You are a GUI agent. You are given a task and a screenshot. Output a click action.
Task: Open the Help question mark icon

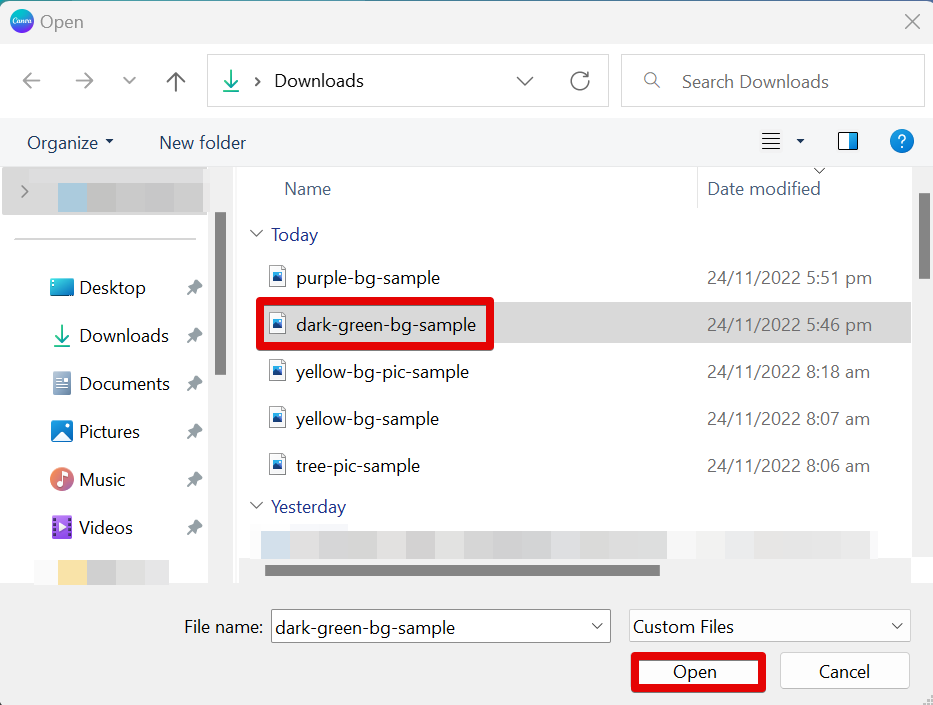pos(901,141)
